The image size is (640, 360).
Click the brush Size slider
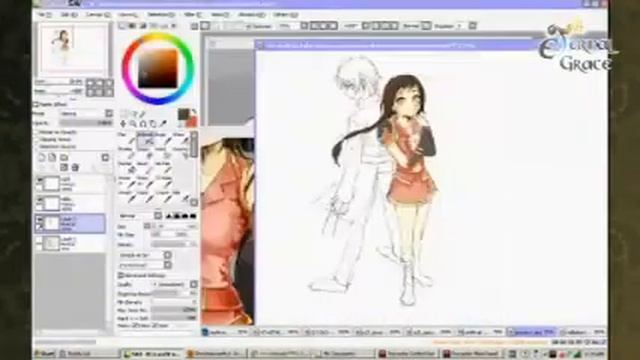[174, 226]
